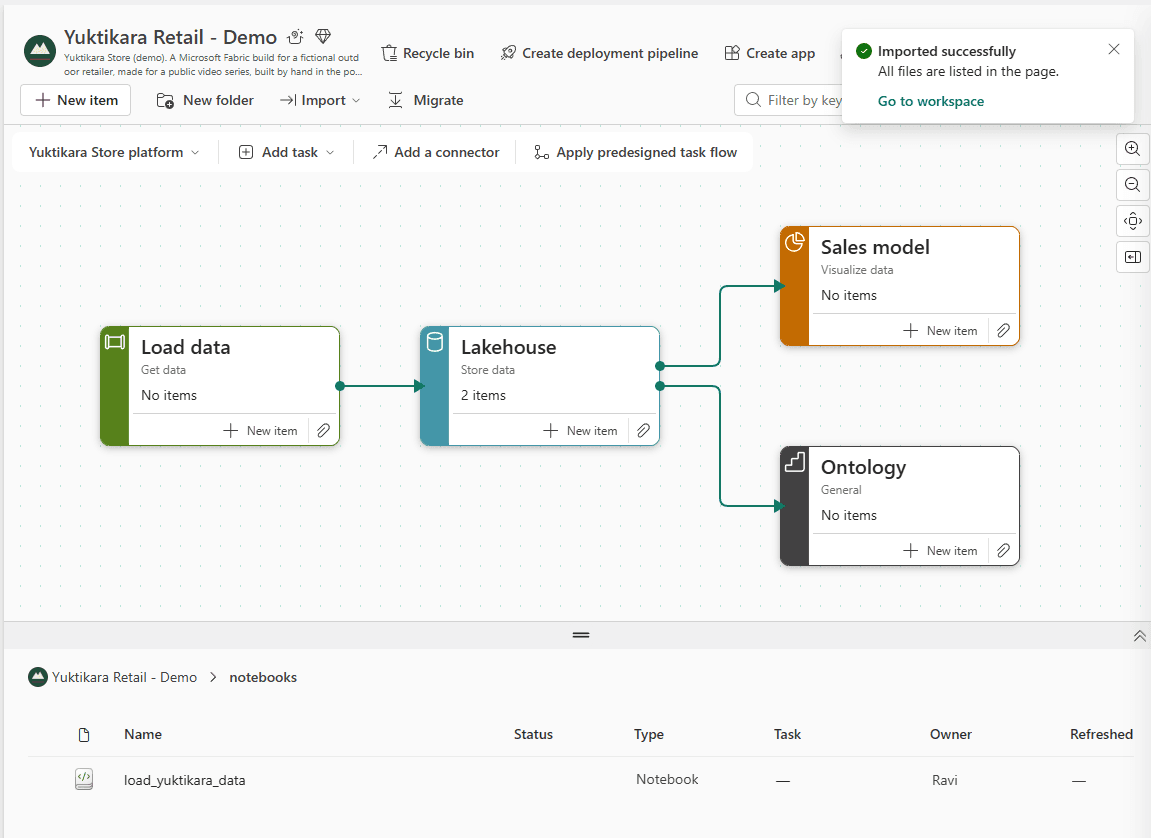
Task: Click the Migrate button
Action: coord(426,100)
